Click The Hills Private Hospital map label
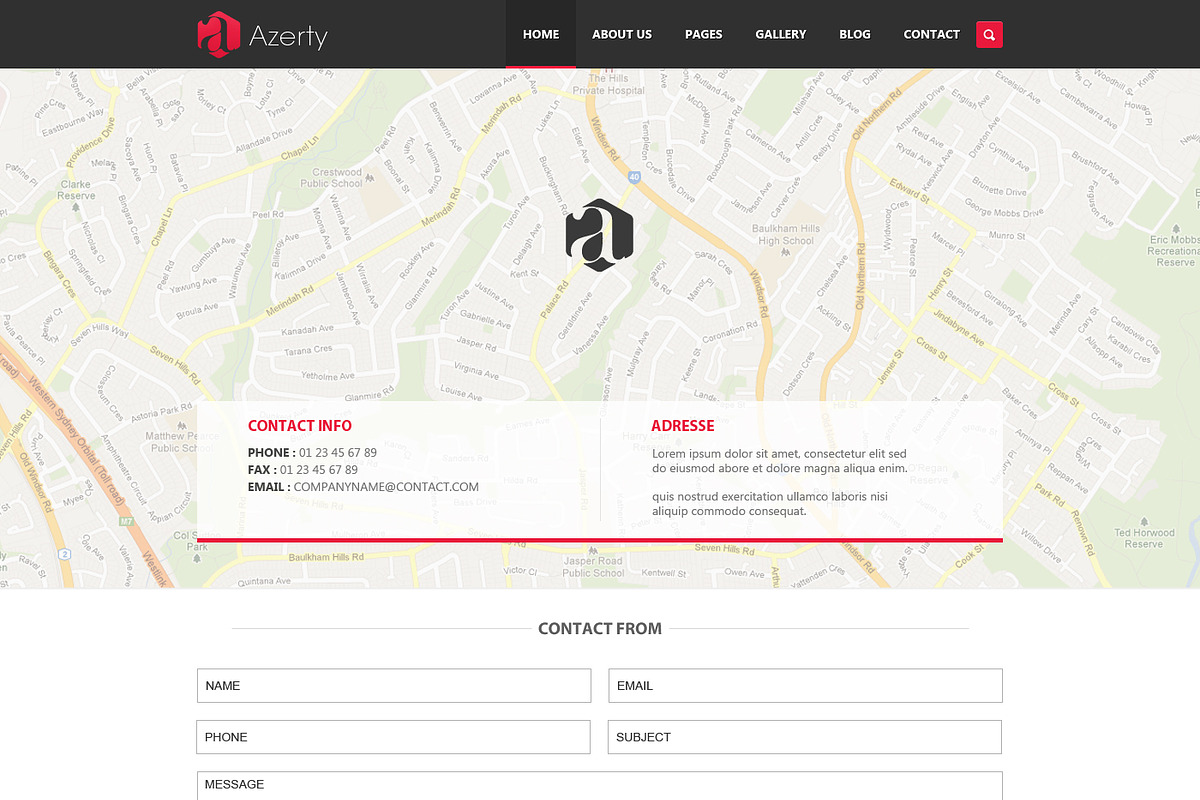Viewport: 1200px width, 800px height. tap(609, 84)
